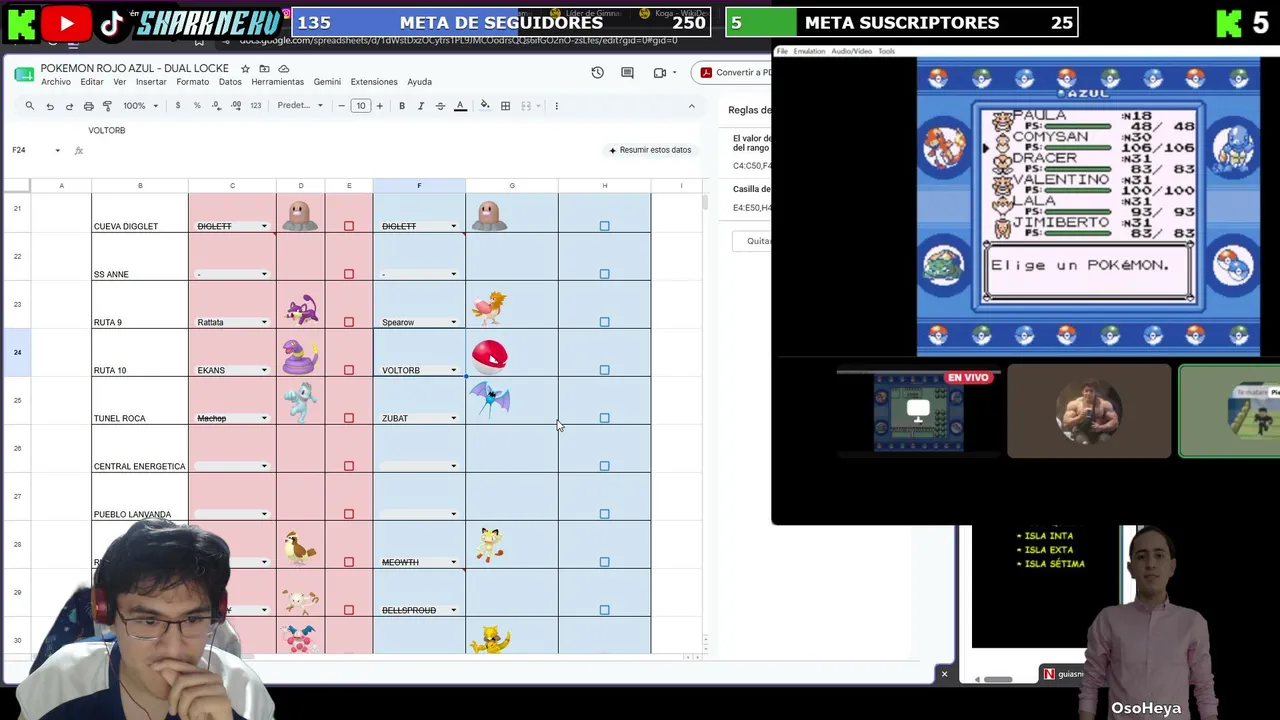
Task: Tick the red checkbox in CUEVA DIGGLET row
Action: click(x=349, y=226)
